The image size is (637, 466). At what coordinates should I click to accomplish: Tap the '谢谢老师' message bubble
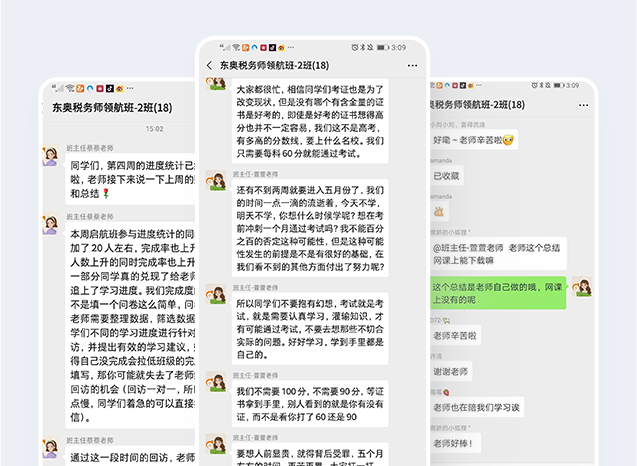(453, 371)
